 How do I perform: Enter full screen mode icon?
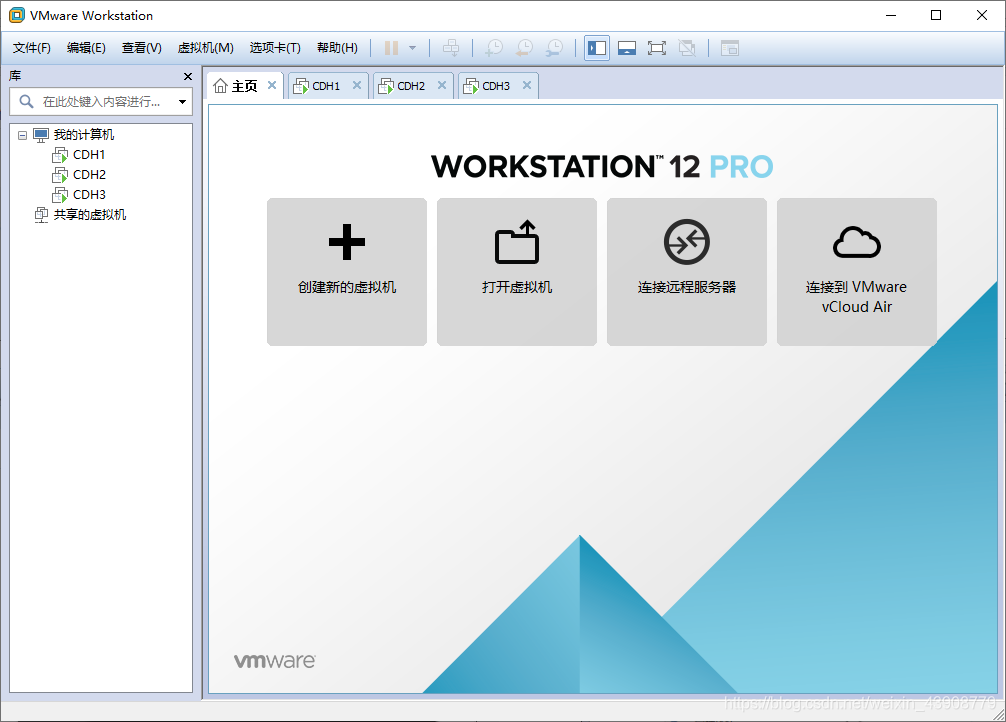tap(657, 48)
